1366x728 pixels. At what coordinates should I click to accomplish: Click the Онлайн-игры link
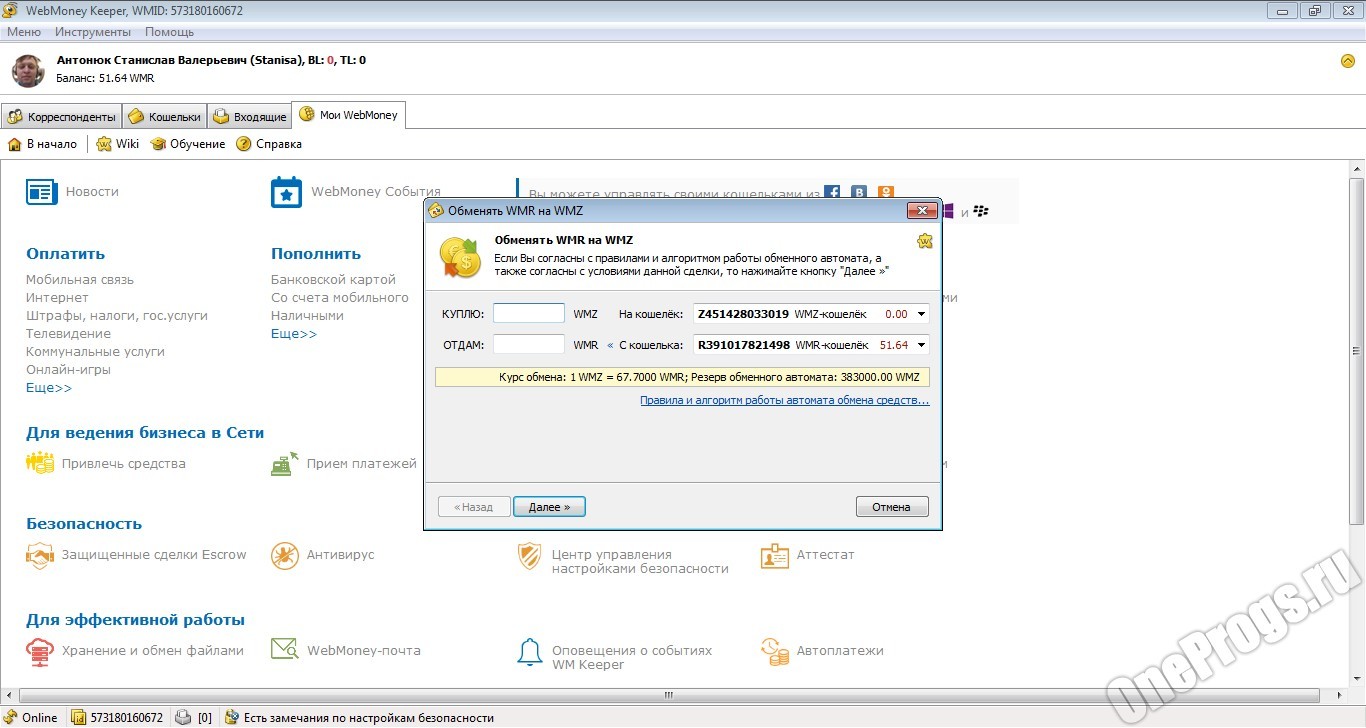[x=68, y=370]
